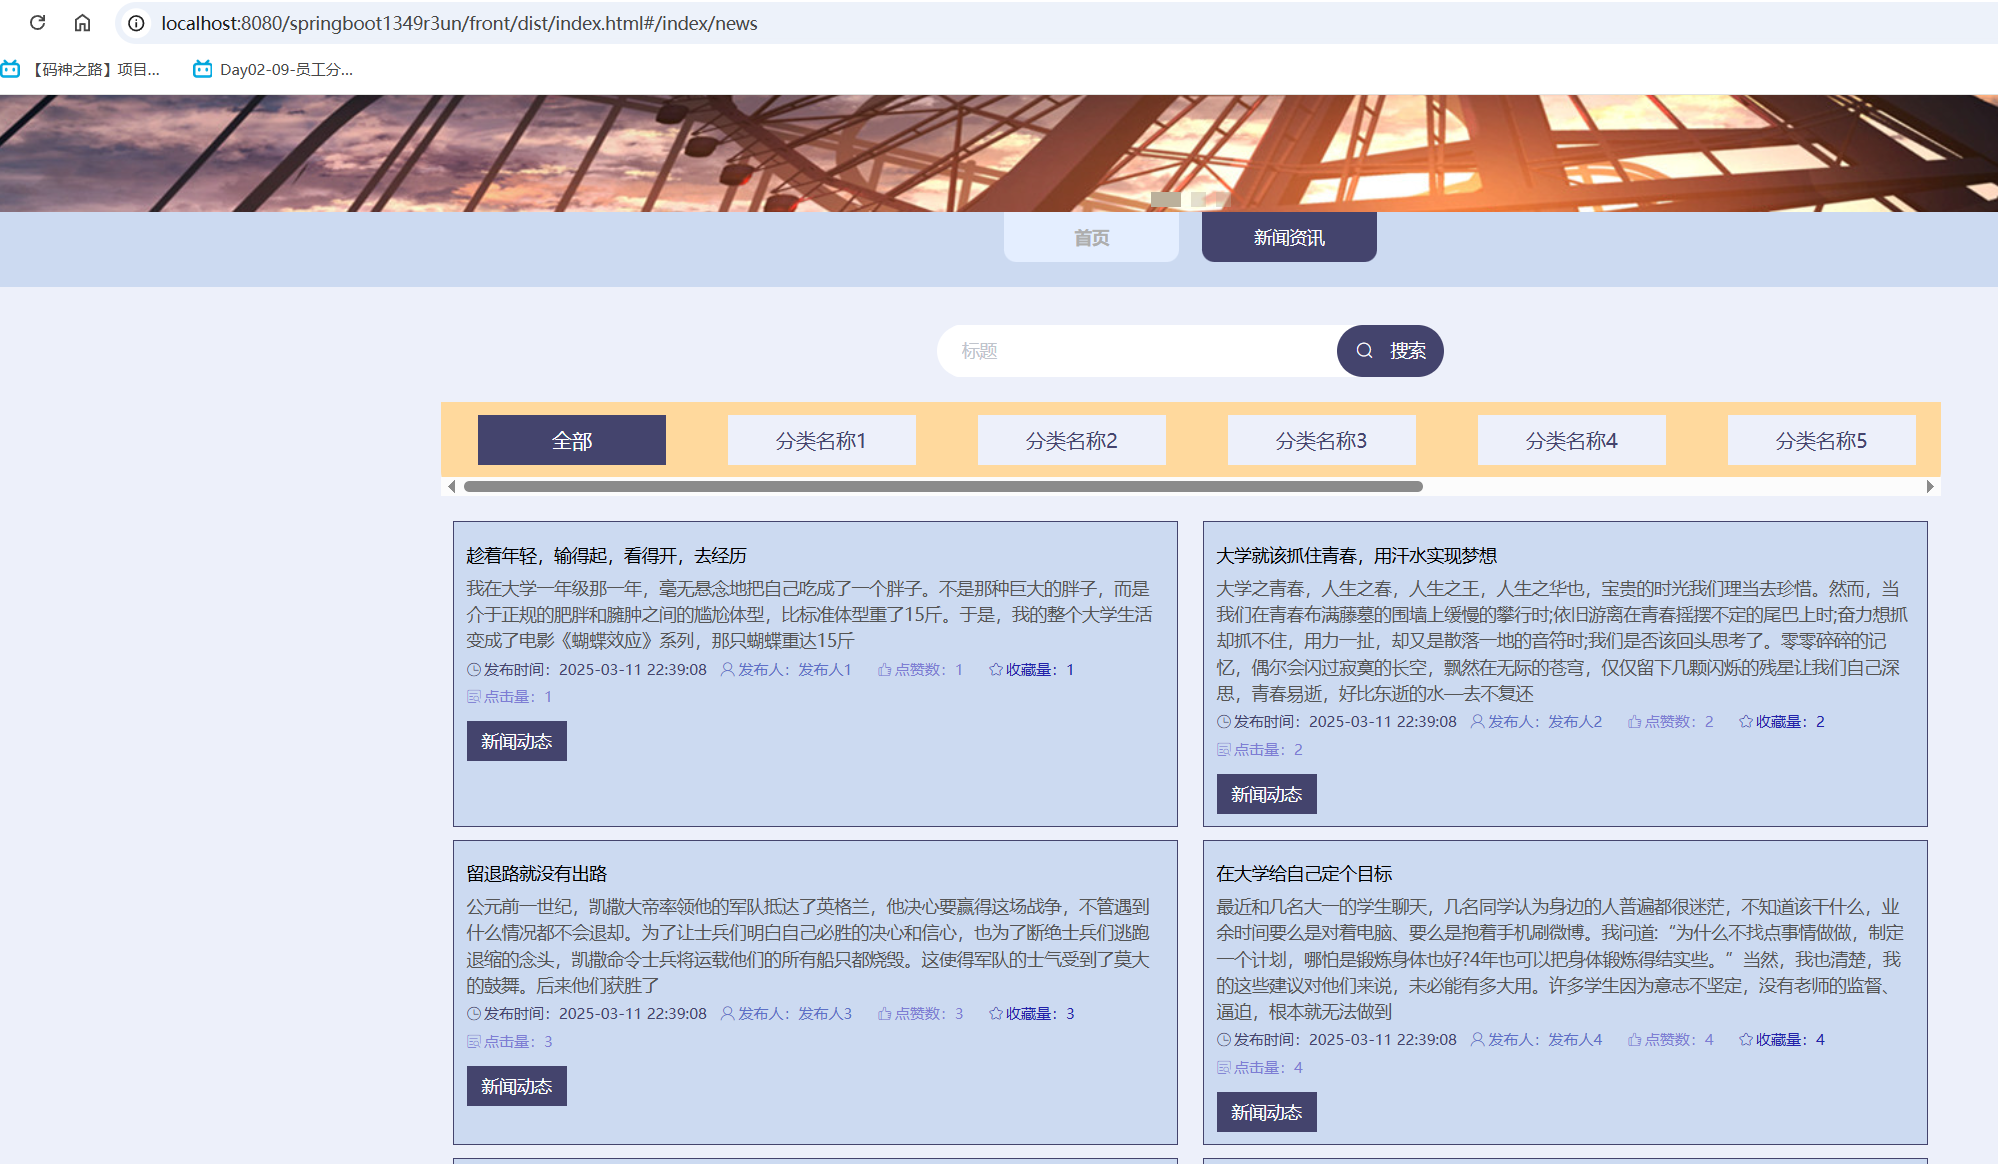The height and width of the screenshot is (1164, 1998).
Task: Click the first carousel indicator dot
Action: point(1165,199)
